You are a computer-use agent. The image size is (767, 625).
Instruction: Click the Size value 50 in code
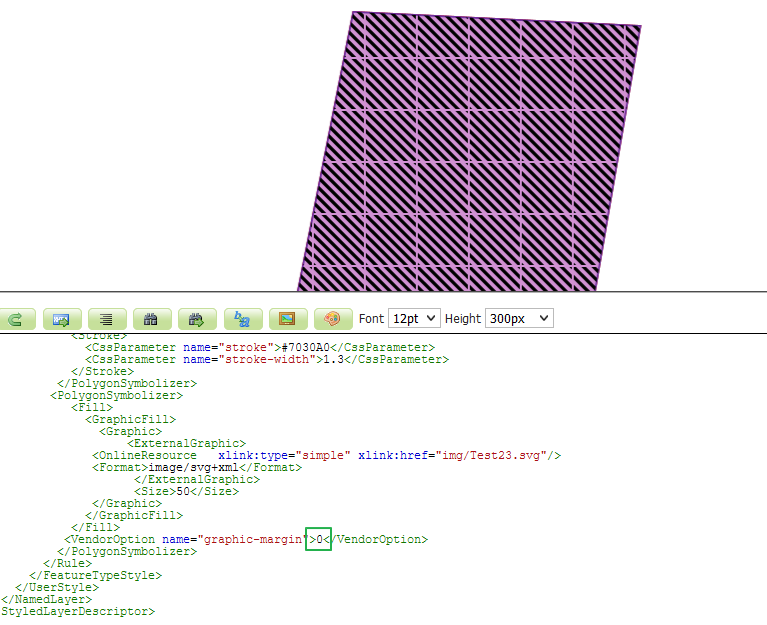coord(183,491)
